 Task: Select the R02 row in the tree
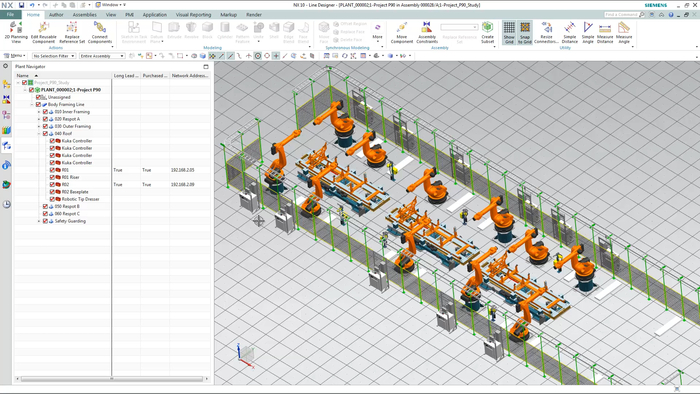65,184
